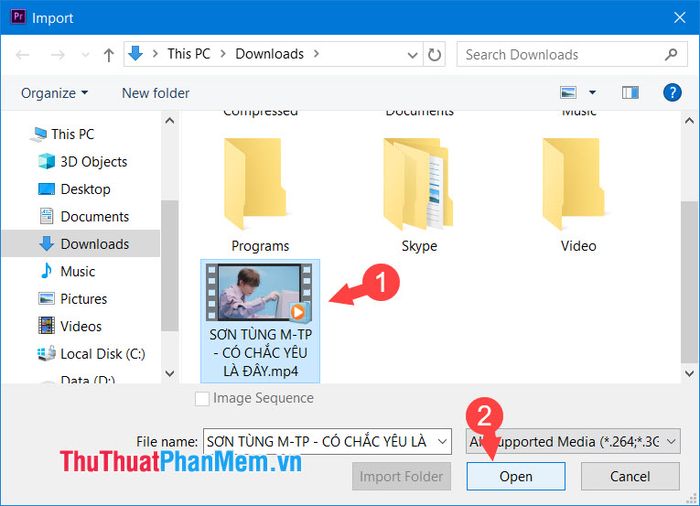
Task: Click the Local Disk drive icon
Action: click(x=46, y=353)
